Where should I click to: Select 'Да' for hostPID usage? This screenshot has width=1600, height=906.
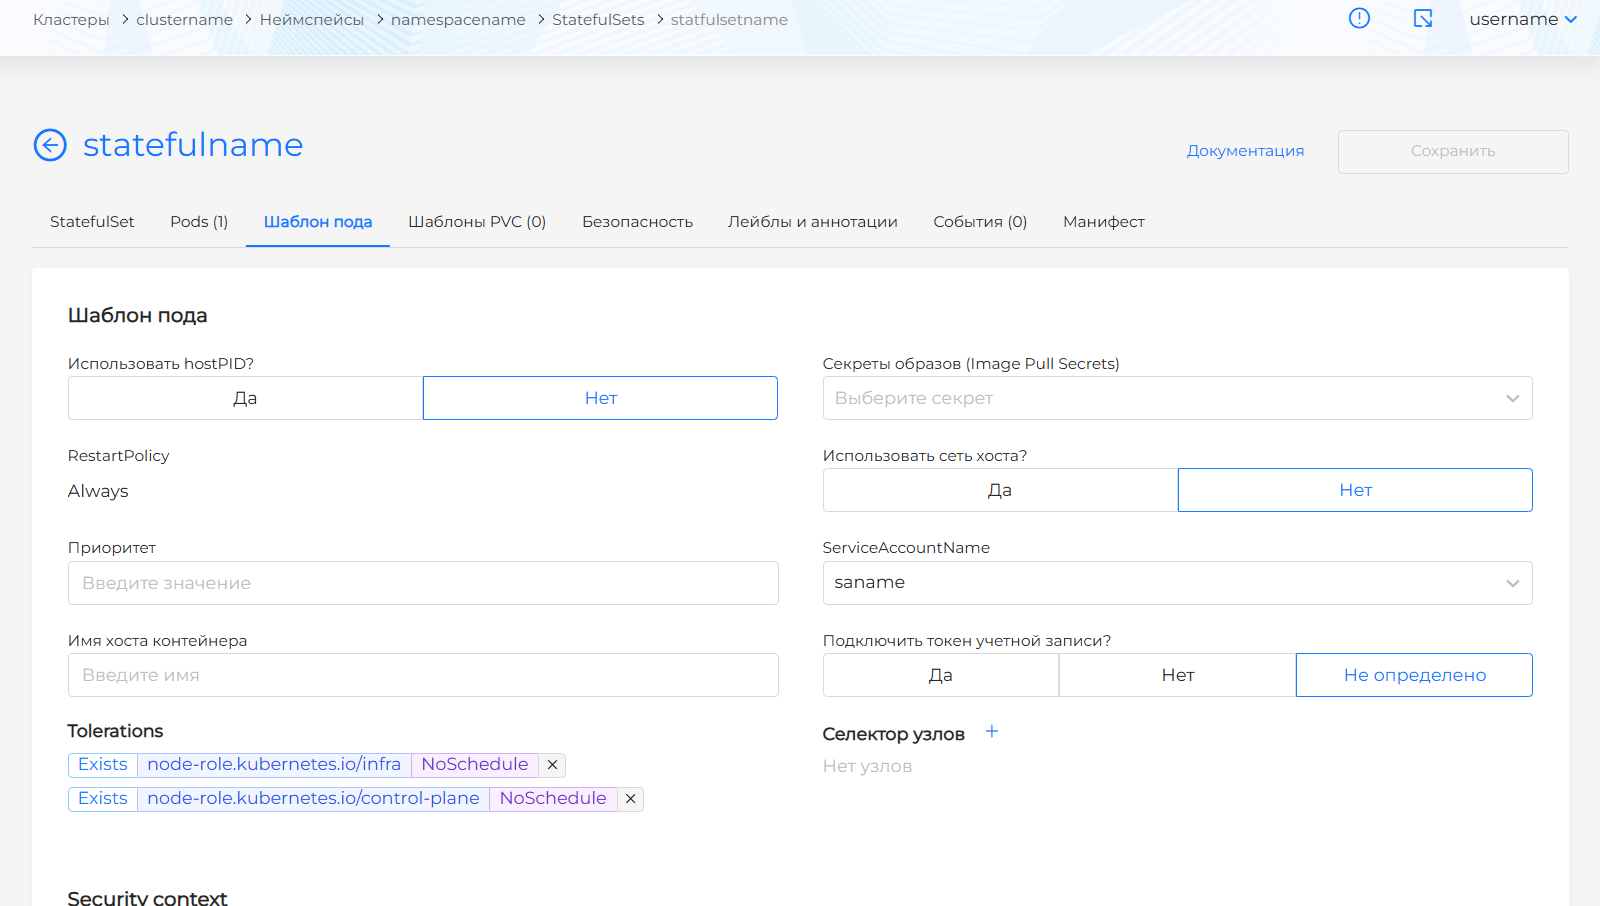pyautogui.click(x=245, y=398)
